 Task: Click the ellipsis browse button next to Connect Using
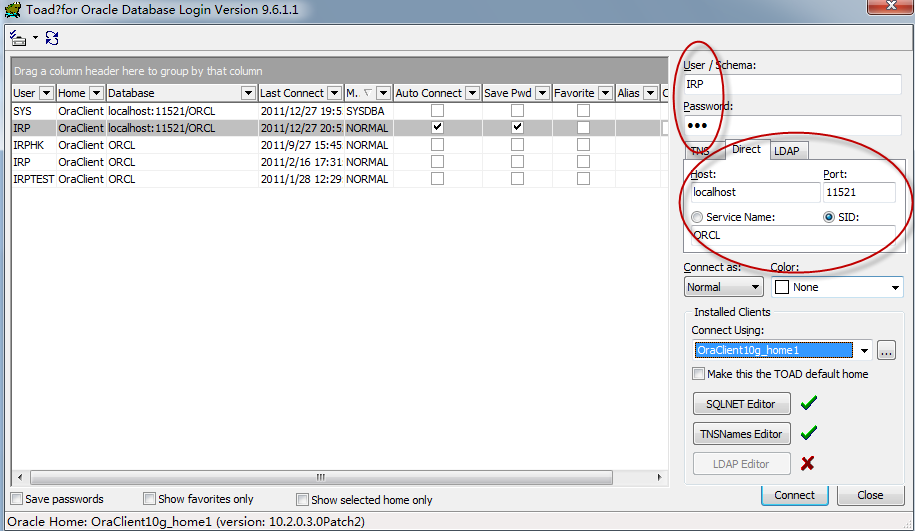886,351
